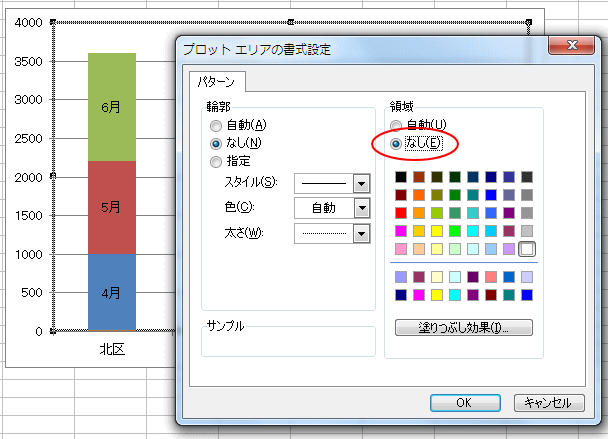Pick the green swatch in the second row

[x=455, y=195]
